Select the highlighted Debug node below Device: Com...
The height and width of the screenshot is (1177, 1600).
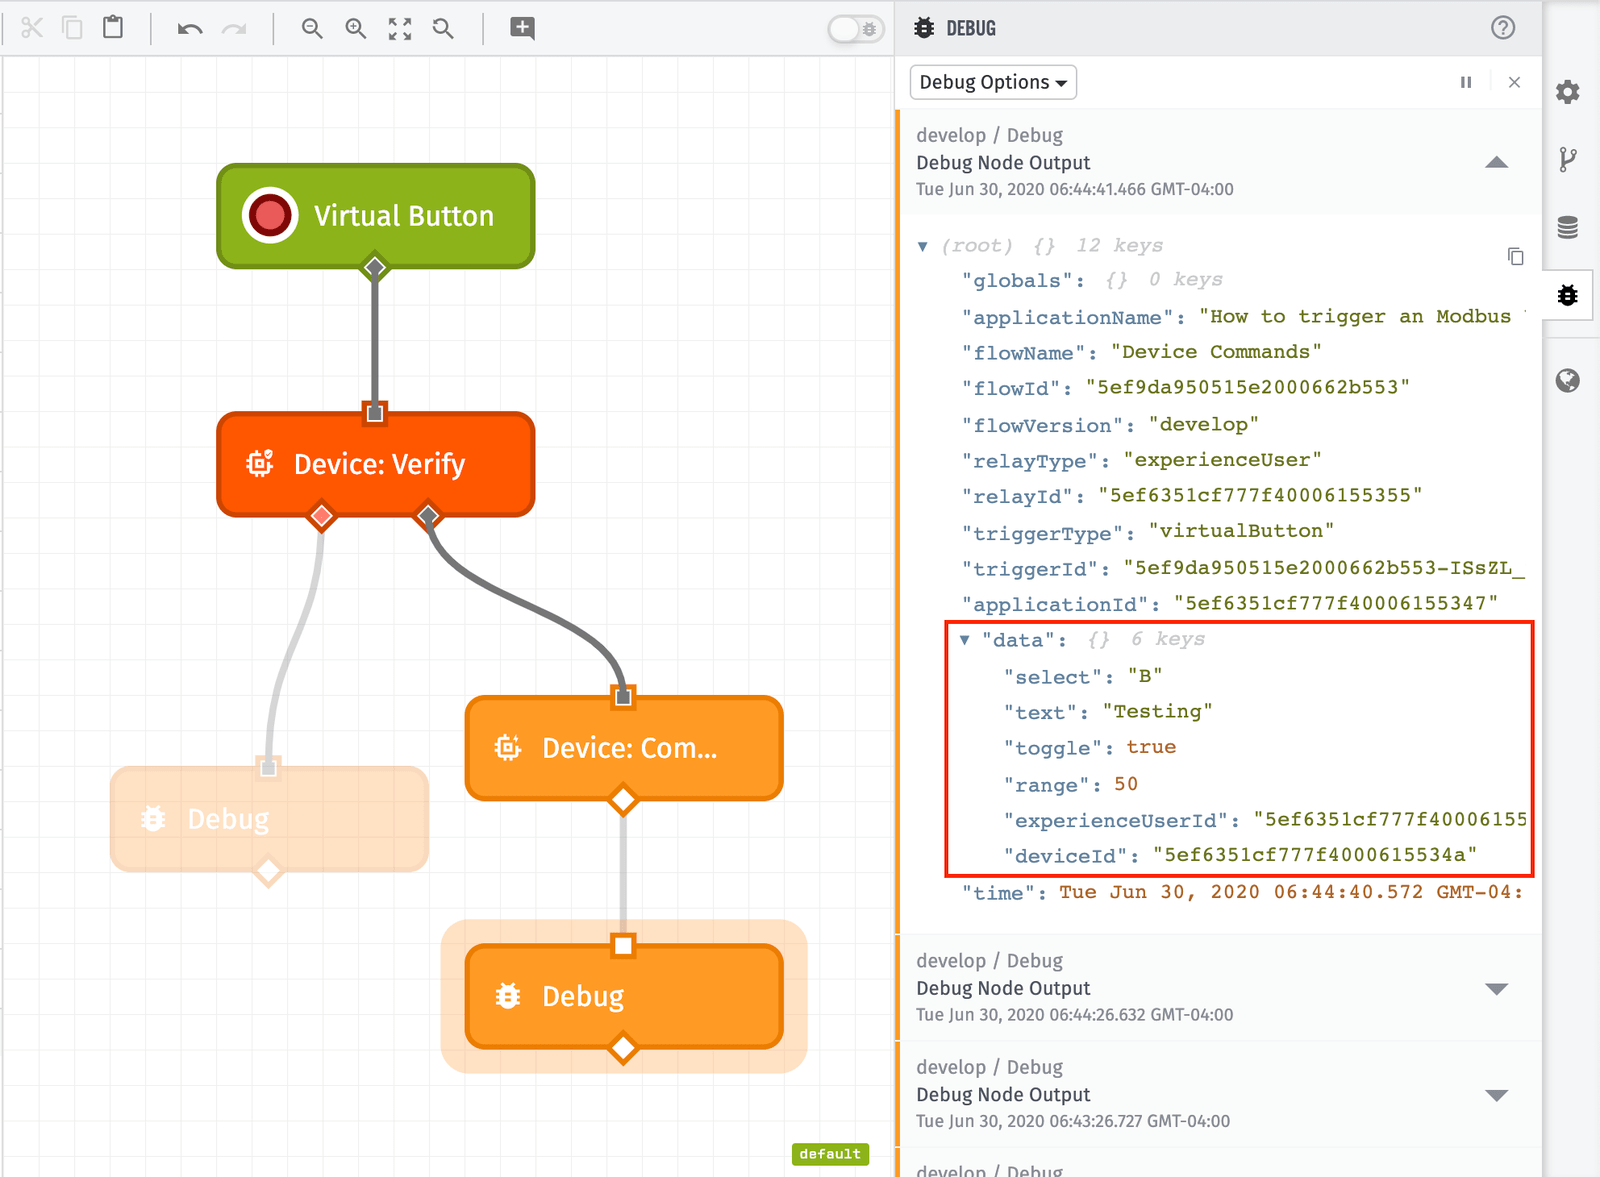(624, 996)
